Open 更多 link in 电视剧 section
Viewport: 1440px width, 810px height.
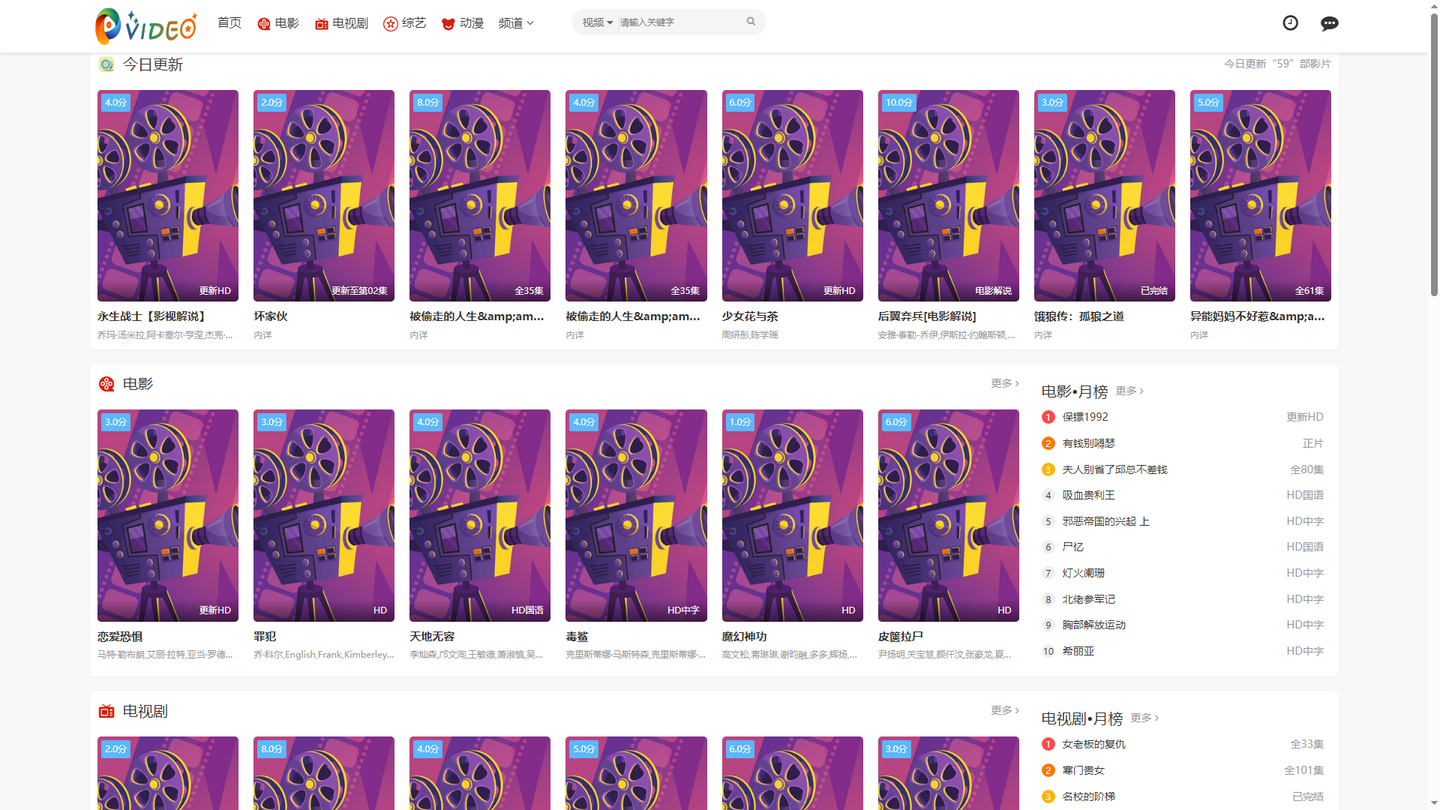(x=1005, y=710)
